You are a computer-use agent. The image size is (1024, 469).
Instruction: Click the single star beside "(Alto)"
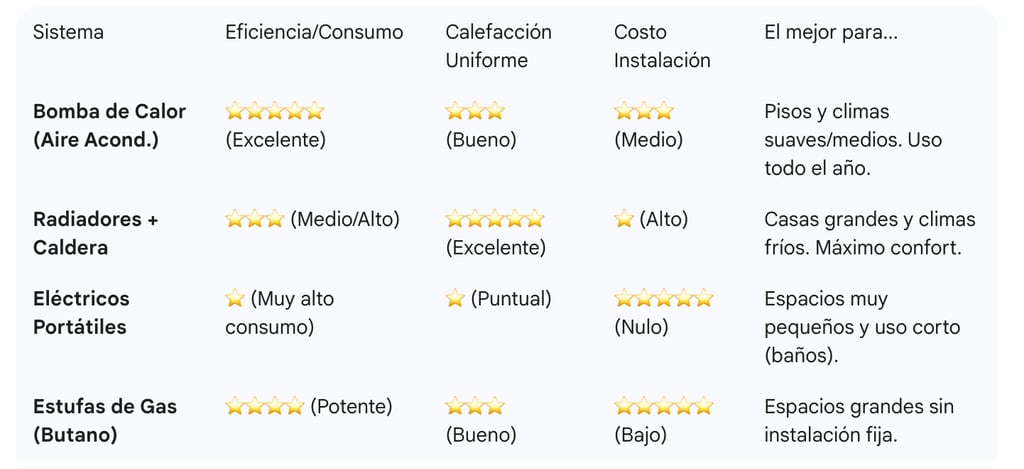point(624,219)
